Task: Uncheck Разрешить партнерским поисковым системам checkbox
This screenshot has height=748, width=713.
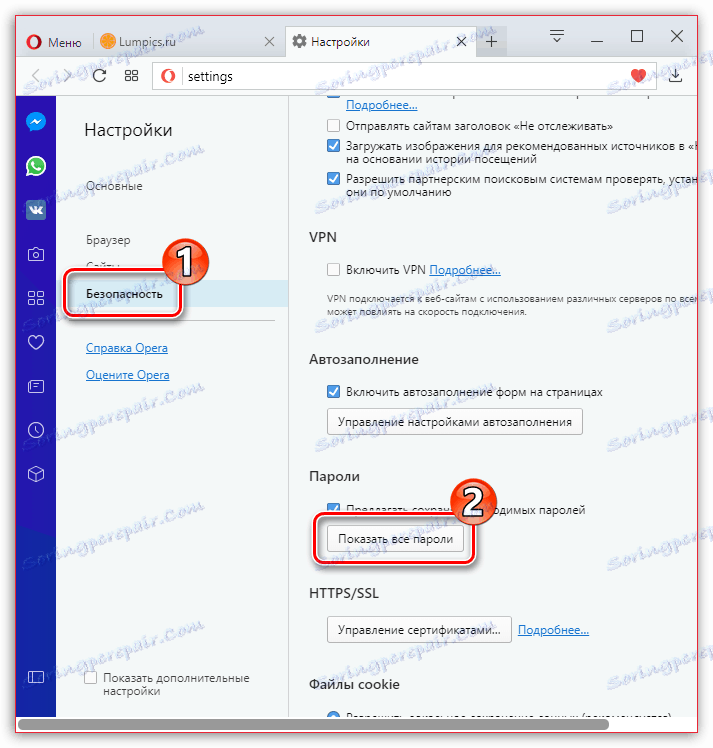Action: click(333, 179)
